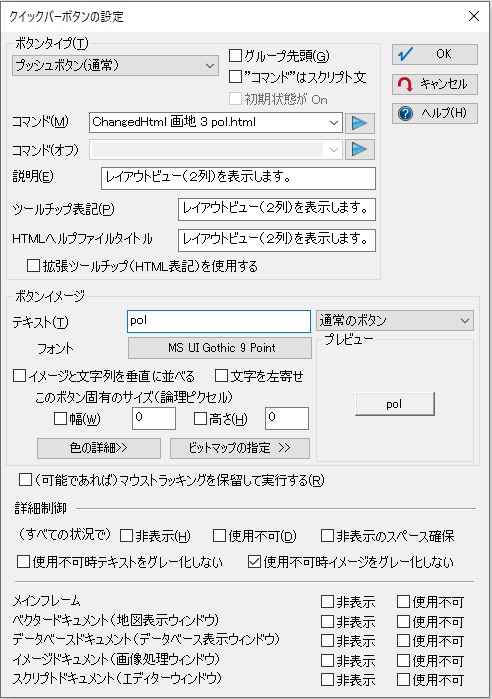This screenshot has width=492, height=699.
Task: Enable the グループ先頭(G) checkbox
Action: tap(235, 56)
